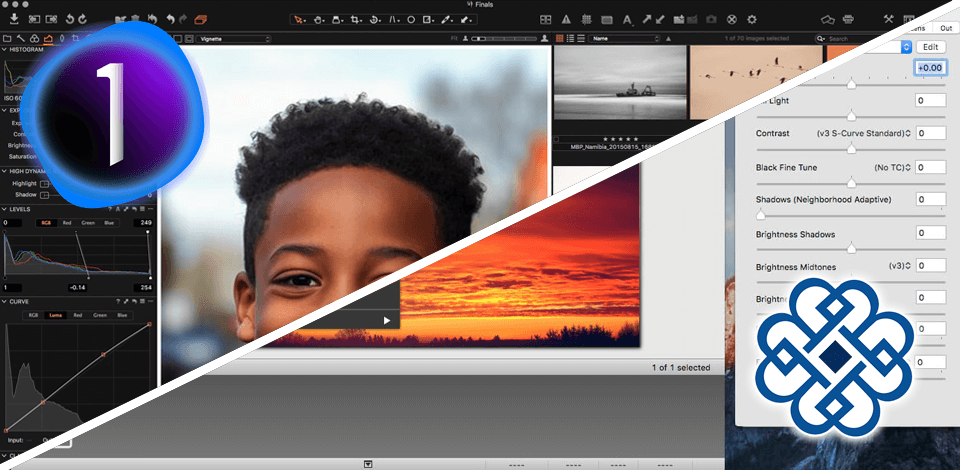Click the undo arrow icon
This screenshot has height=470, width=960.
click(x=170, y=18)
